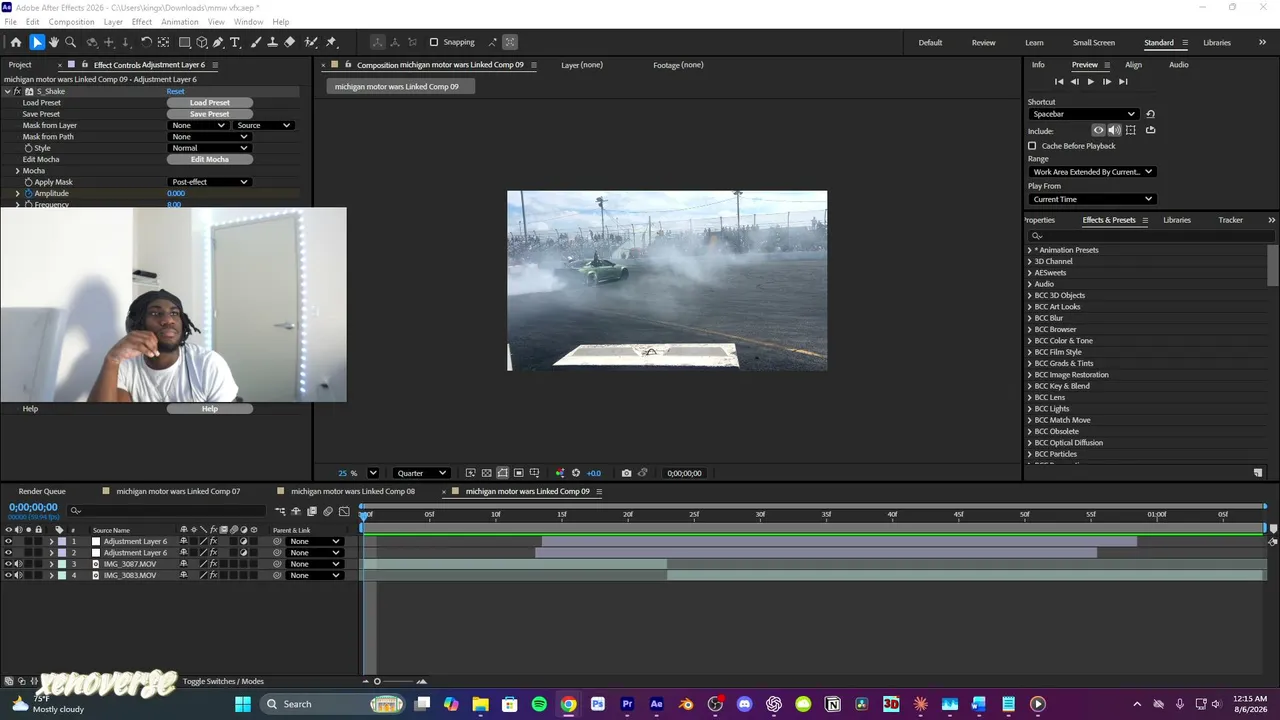Screen dimensions: 1280x720
Task: Select the Eraser tool
Action: pos(289,42)
